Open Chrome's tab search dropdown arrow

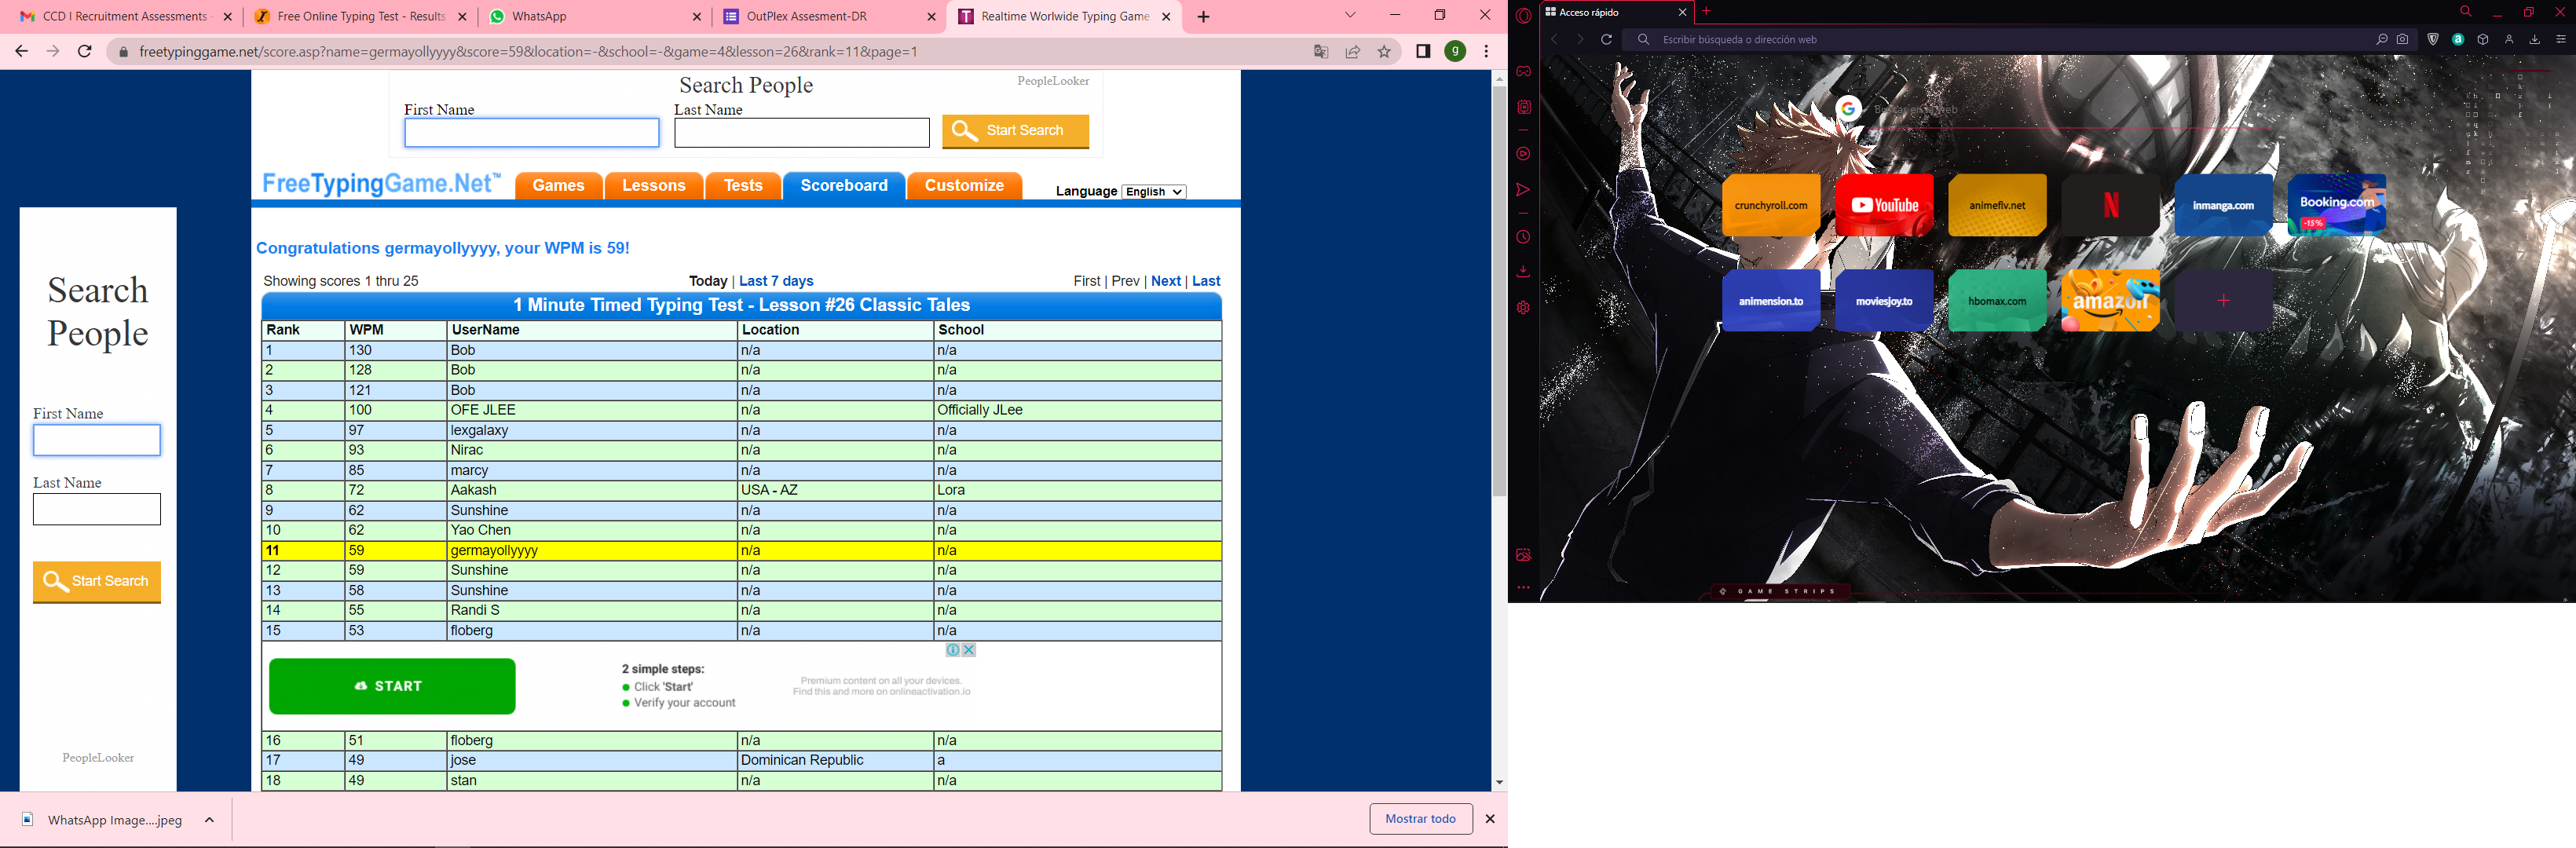[1350, 16]
